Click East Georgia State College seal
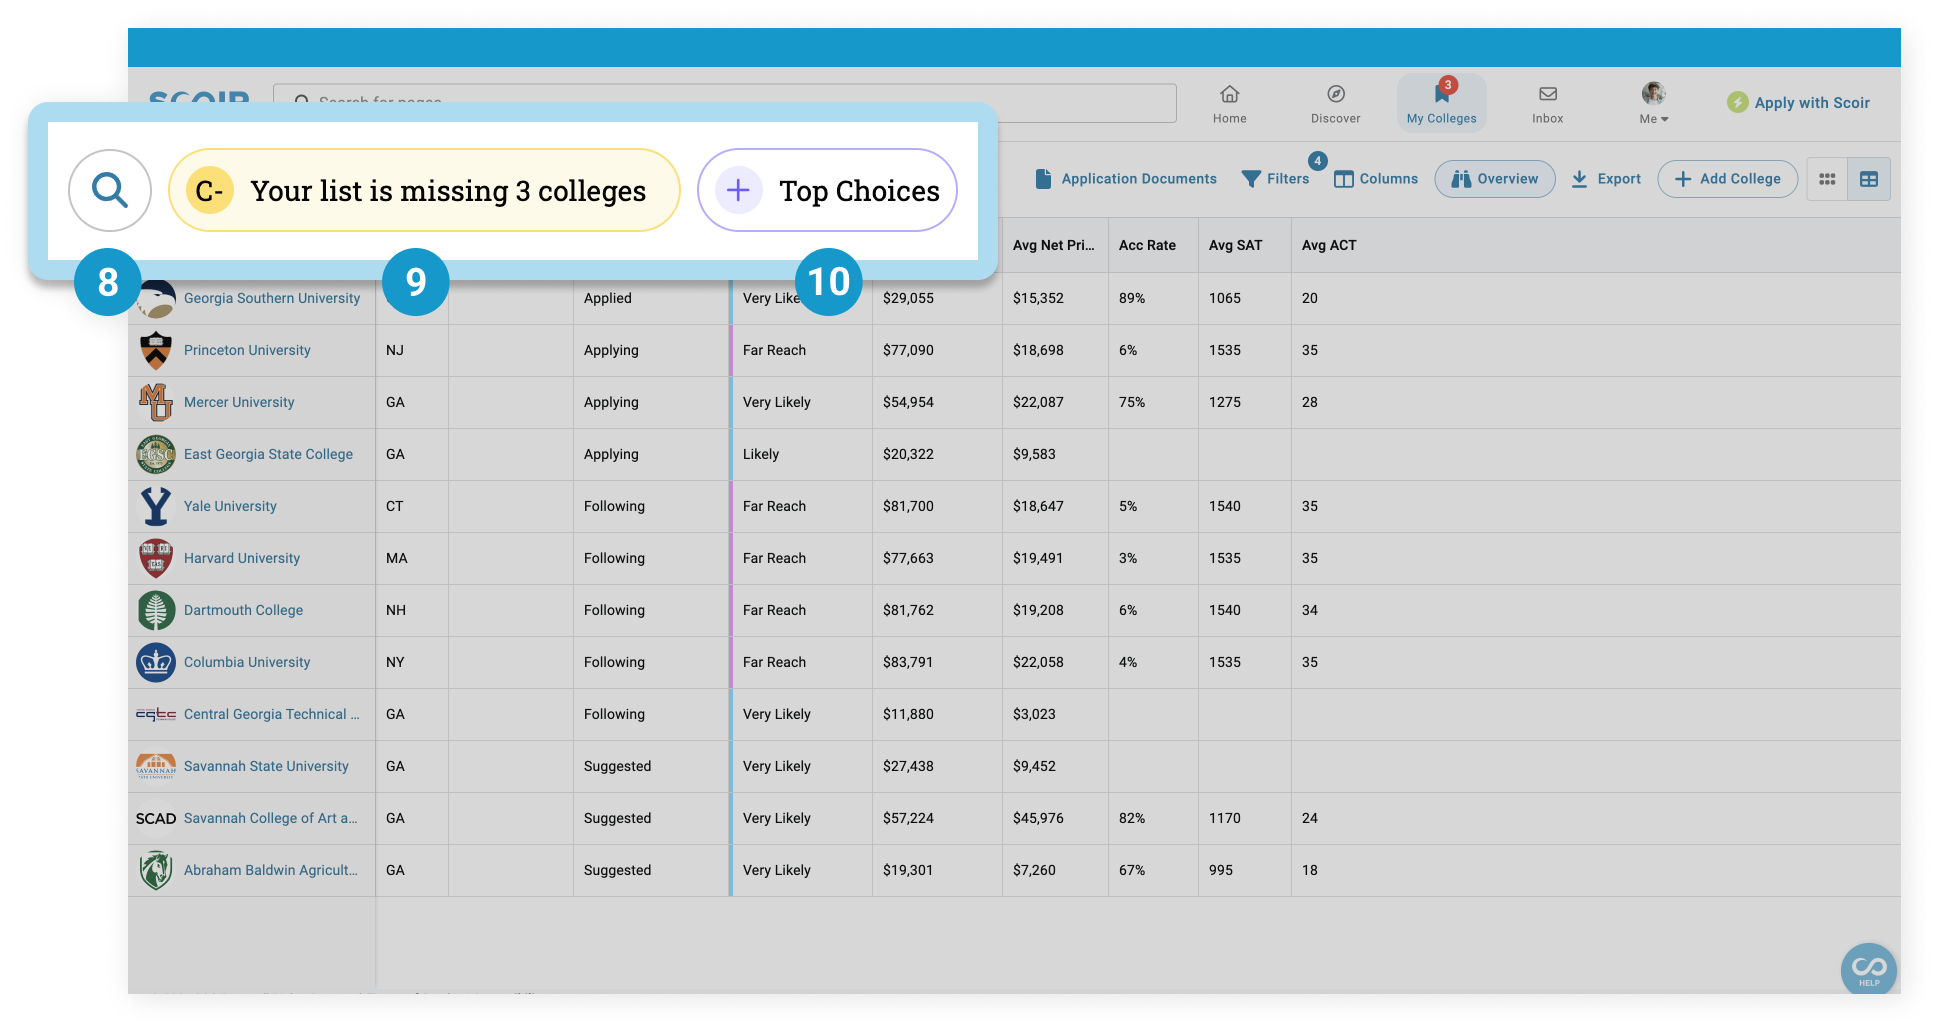1937x1030 pixels. (155, 454)
